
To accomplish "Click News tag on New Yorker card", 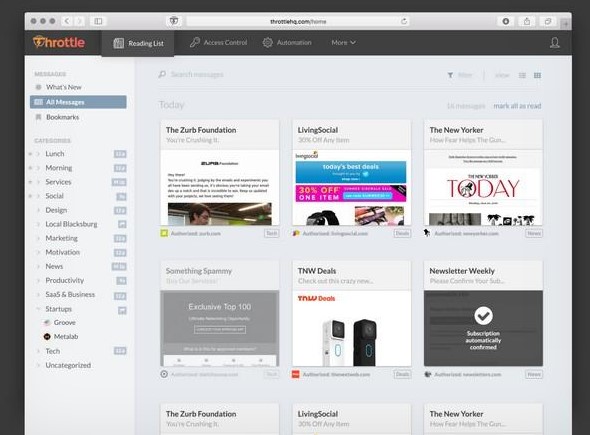I will tap(534, 233).
